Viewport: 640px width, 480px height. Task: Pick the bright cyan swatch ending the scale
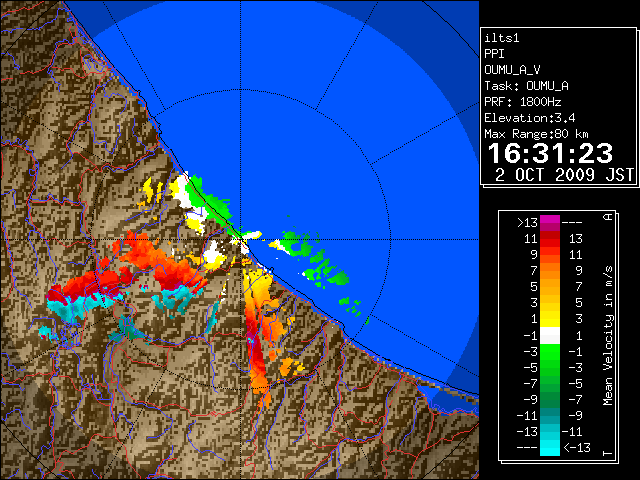[x=550, y=448]
